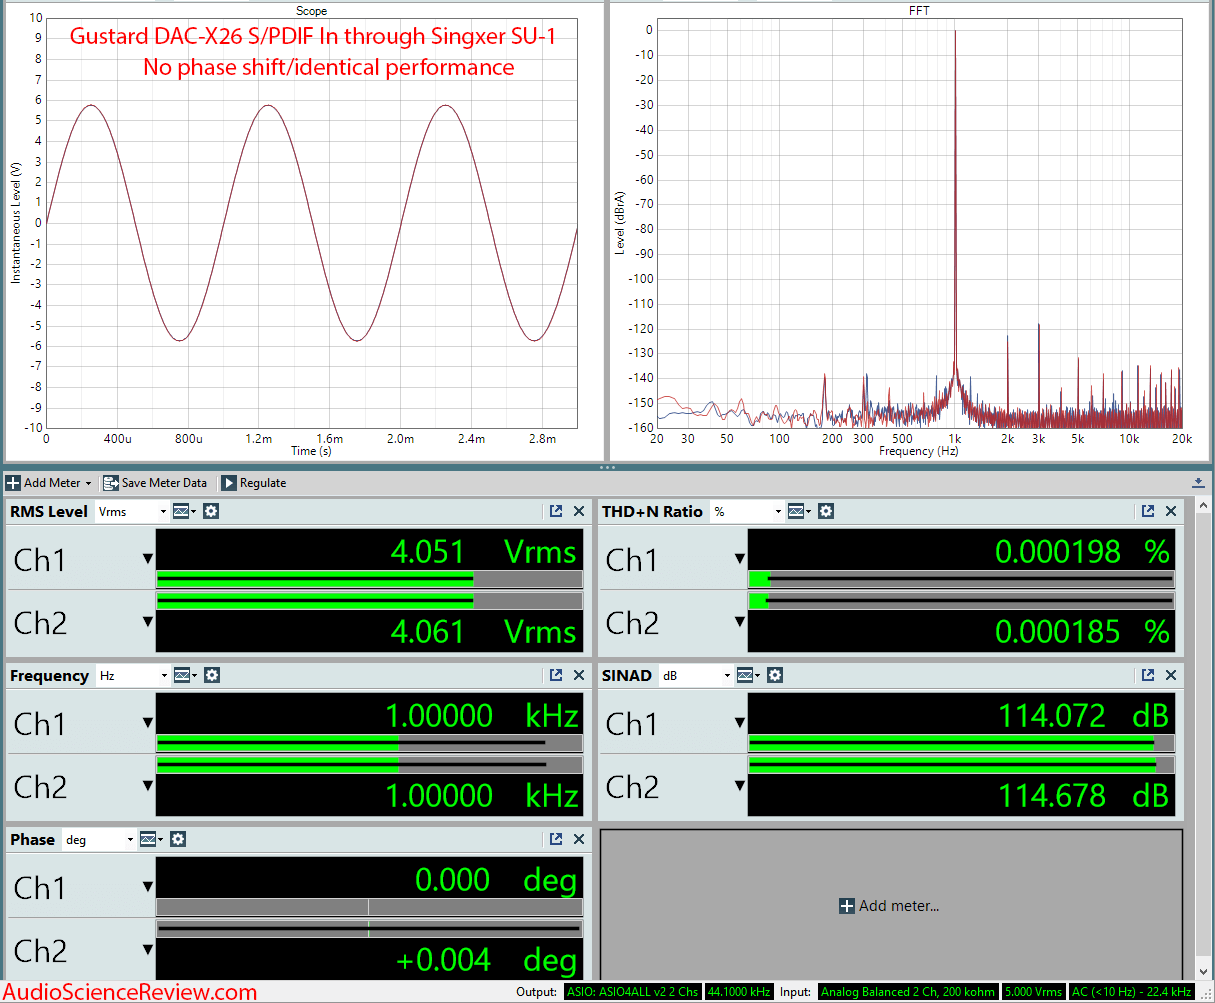
Task: Close the THD+N Ratio meter
Action: (x=1171, y=511)
